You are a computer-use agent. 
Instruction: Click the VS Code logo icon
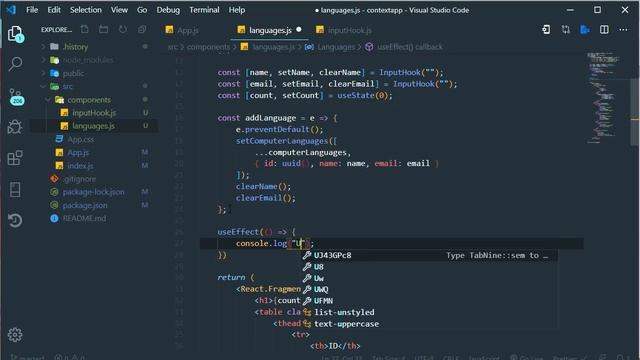pyautogui.click(x=11, y=9)
